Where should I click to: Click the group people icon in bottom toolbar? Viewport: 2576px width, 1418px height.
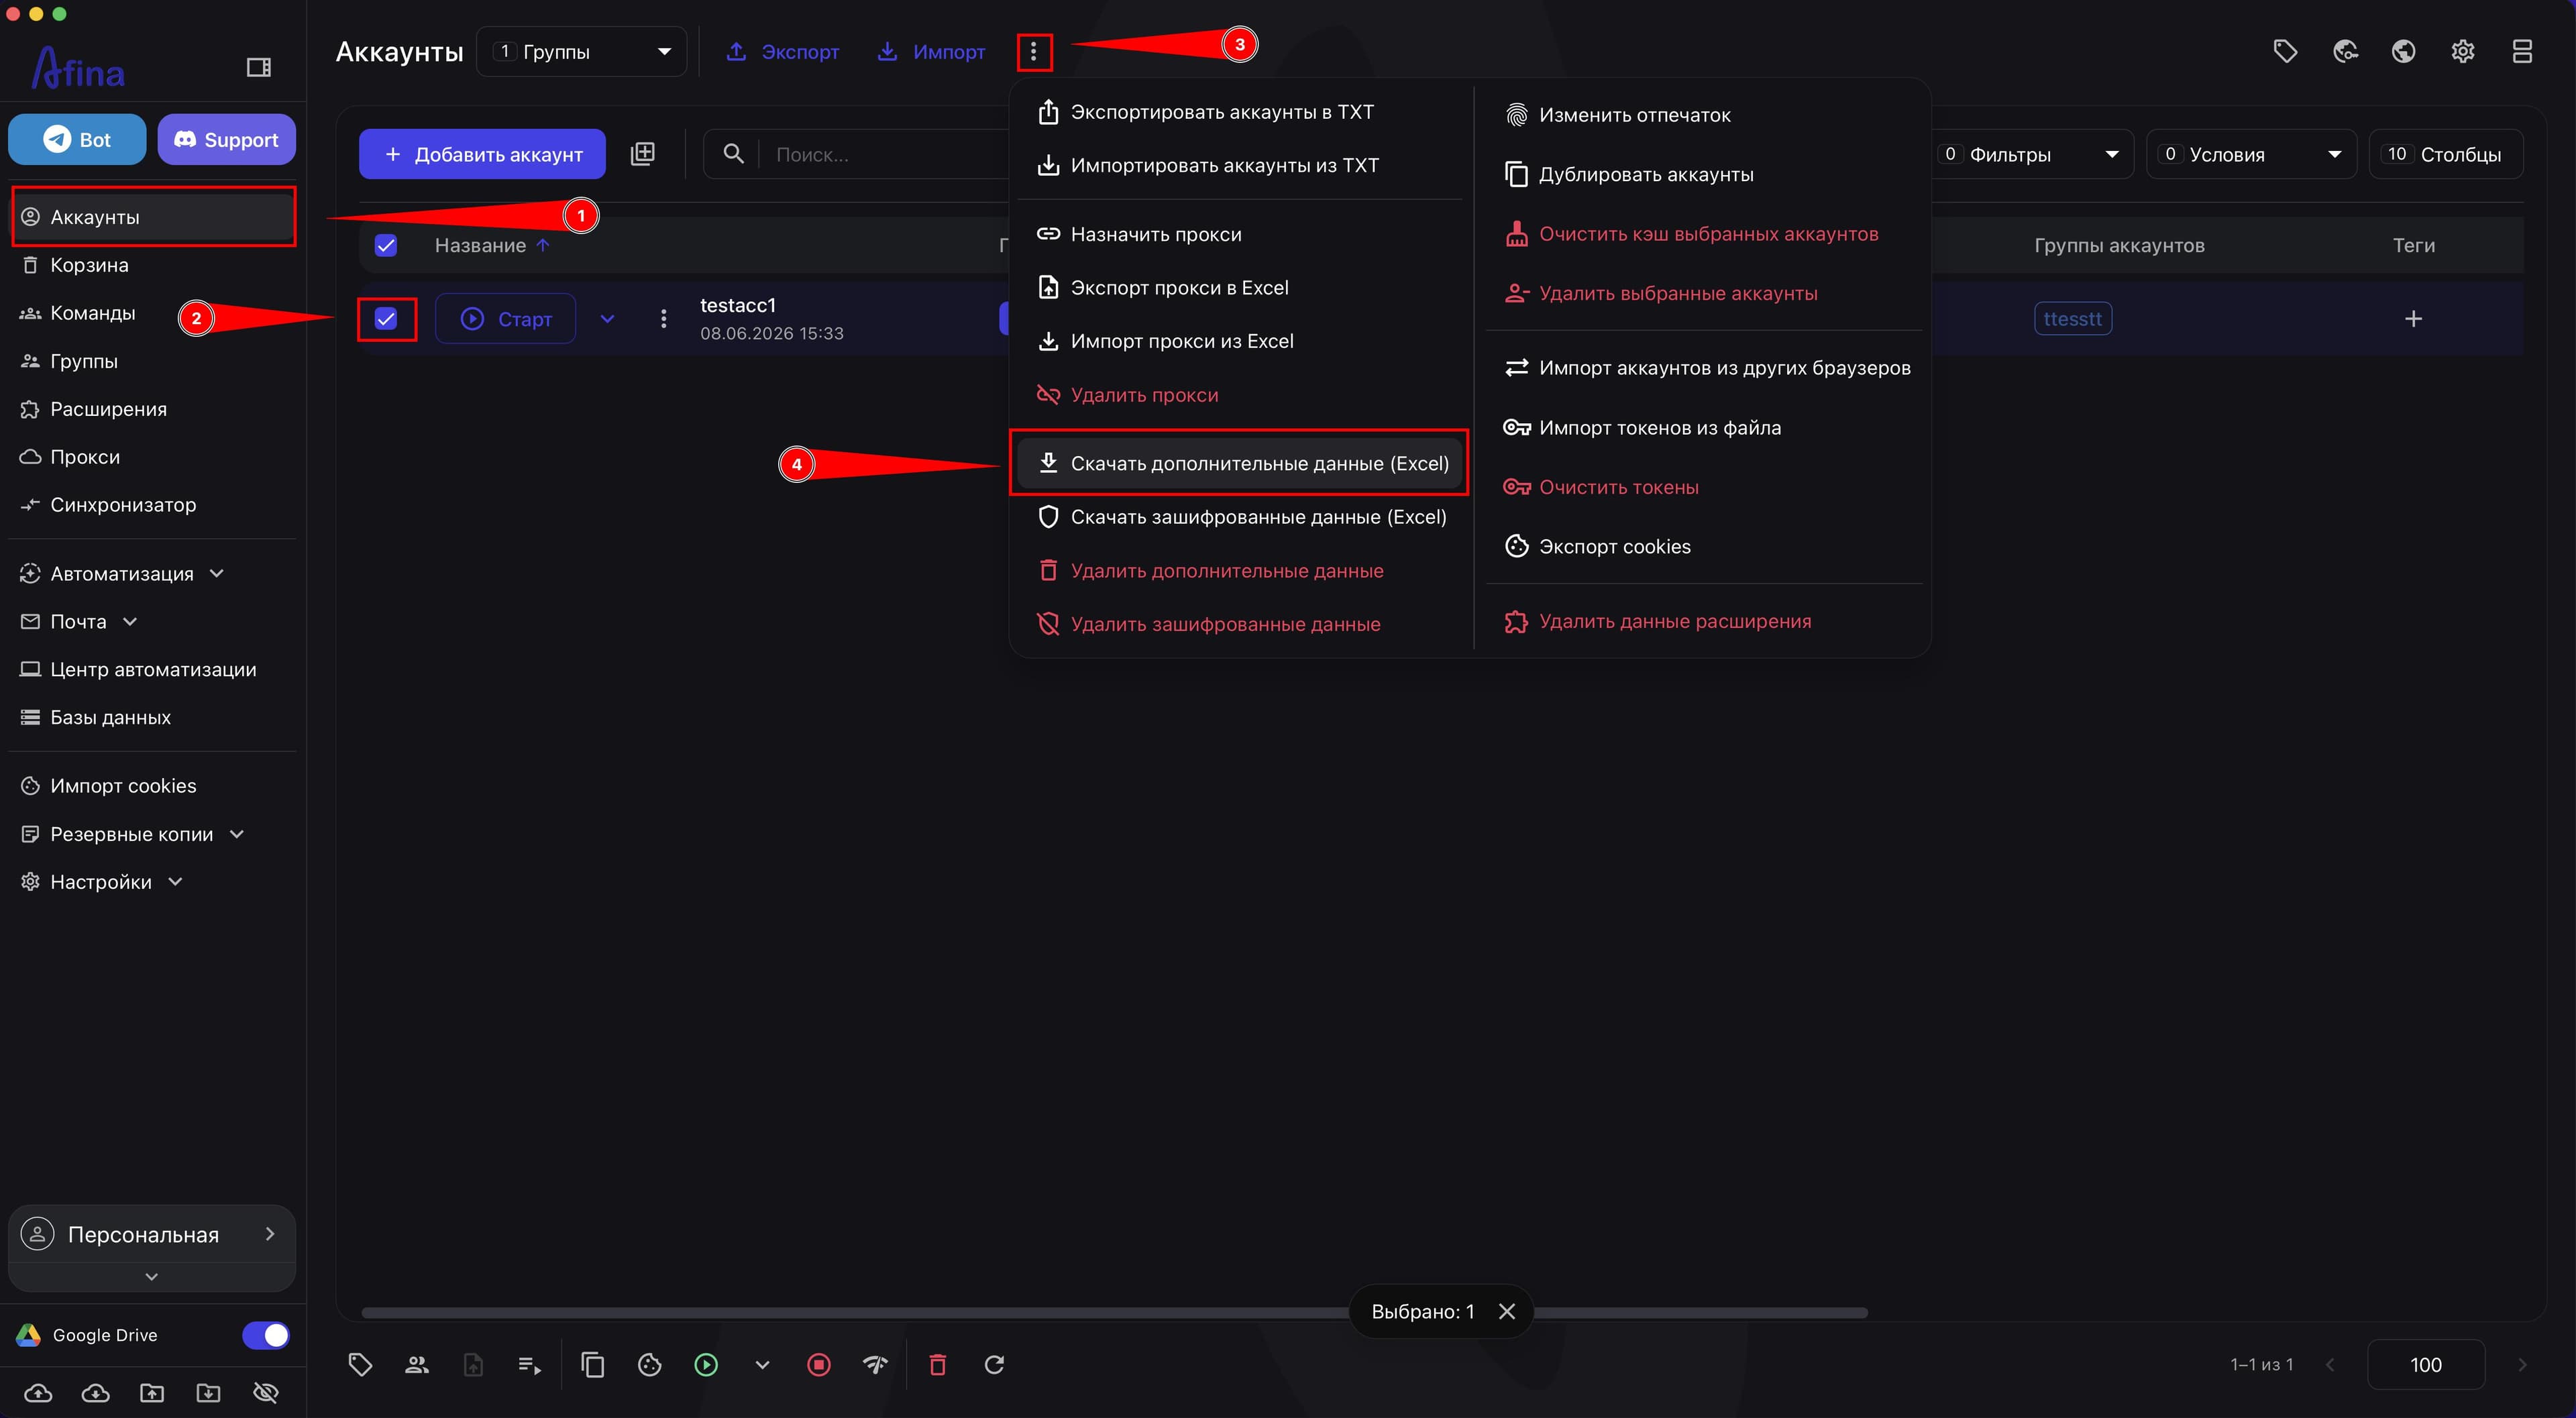pos(417,1365)
